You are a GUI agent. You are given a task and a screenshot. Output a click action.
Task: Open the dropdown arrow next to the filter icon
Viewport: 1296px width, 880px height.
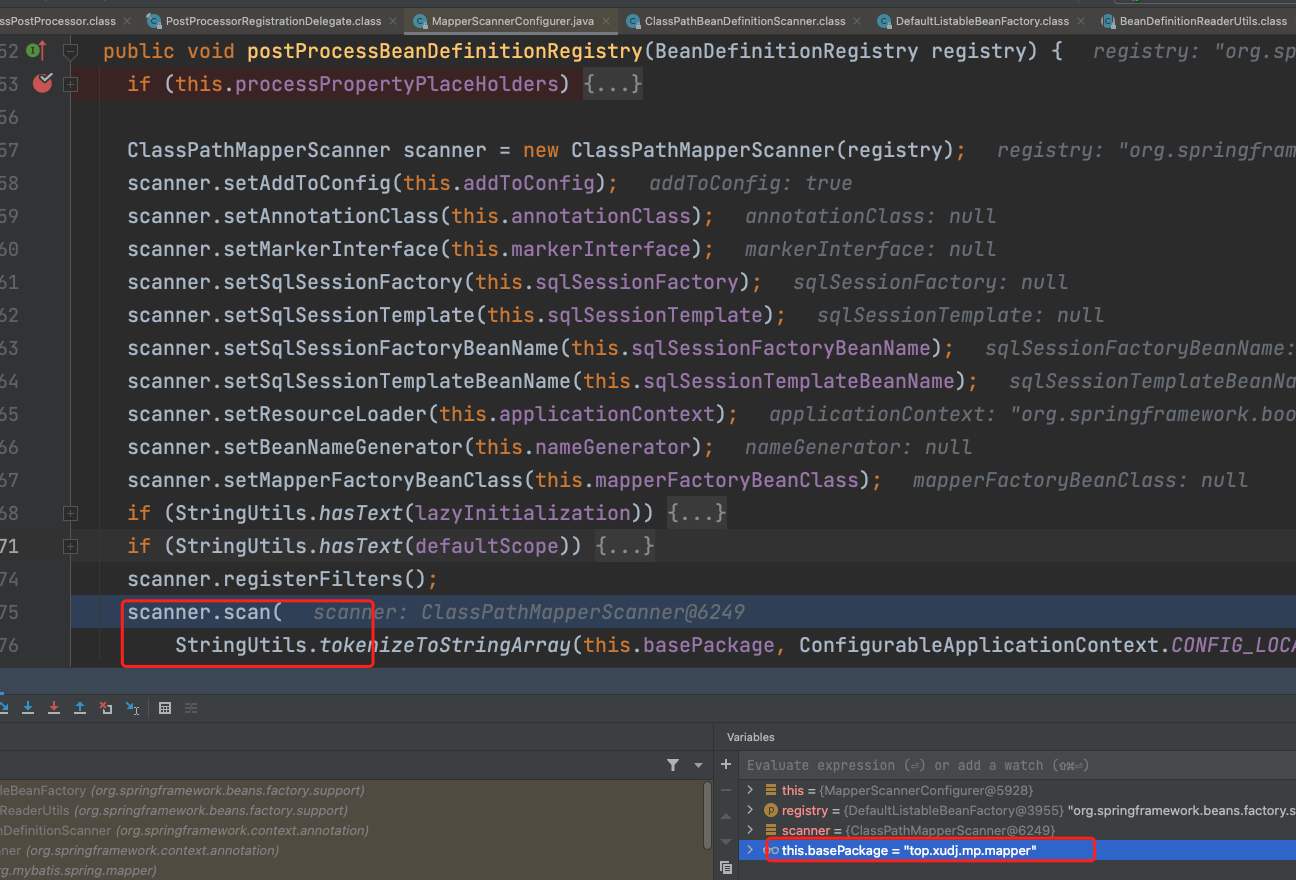point(699,765)
